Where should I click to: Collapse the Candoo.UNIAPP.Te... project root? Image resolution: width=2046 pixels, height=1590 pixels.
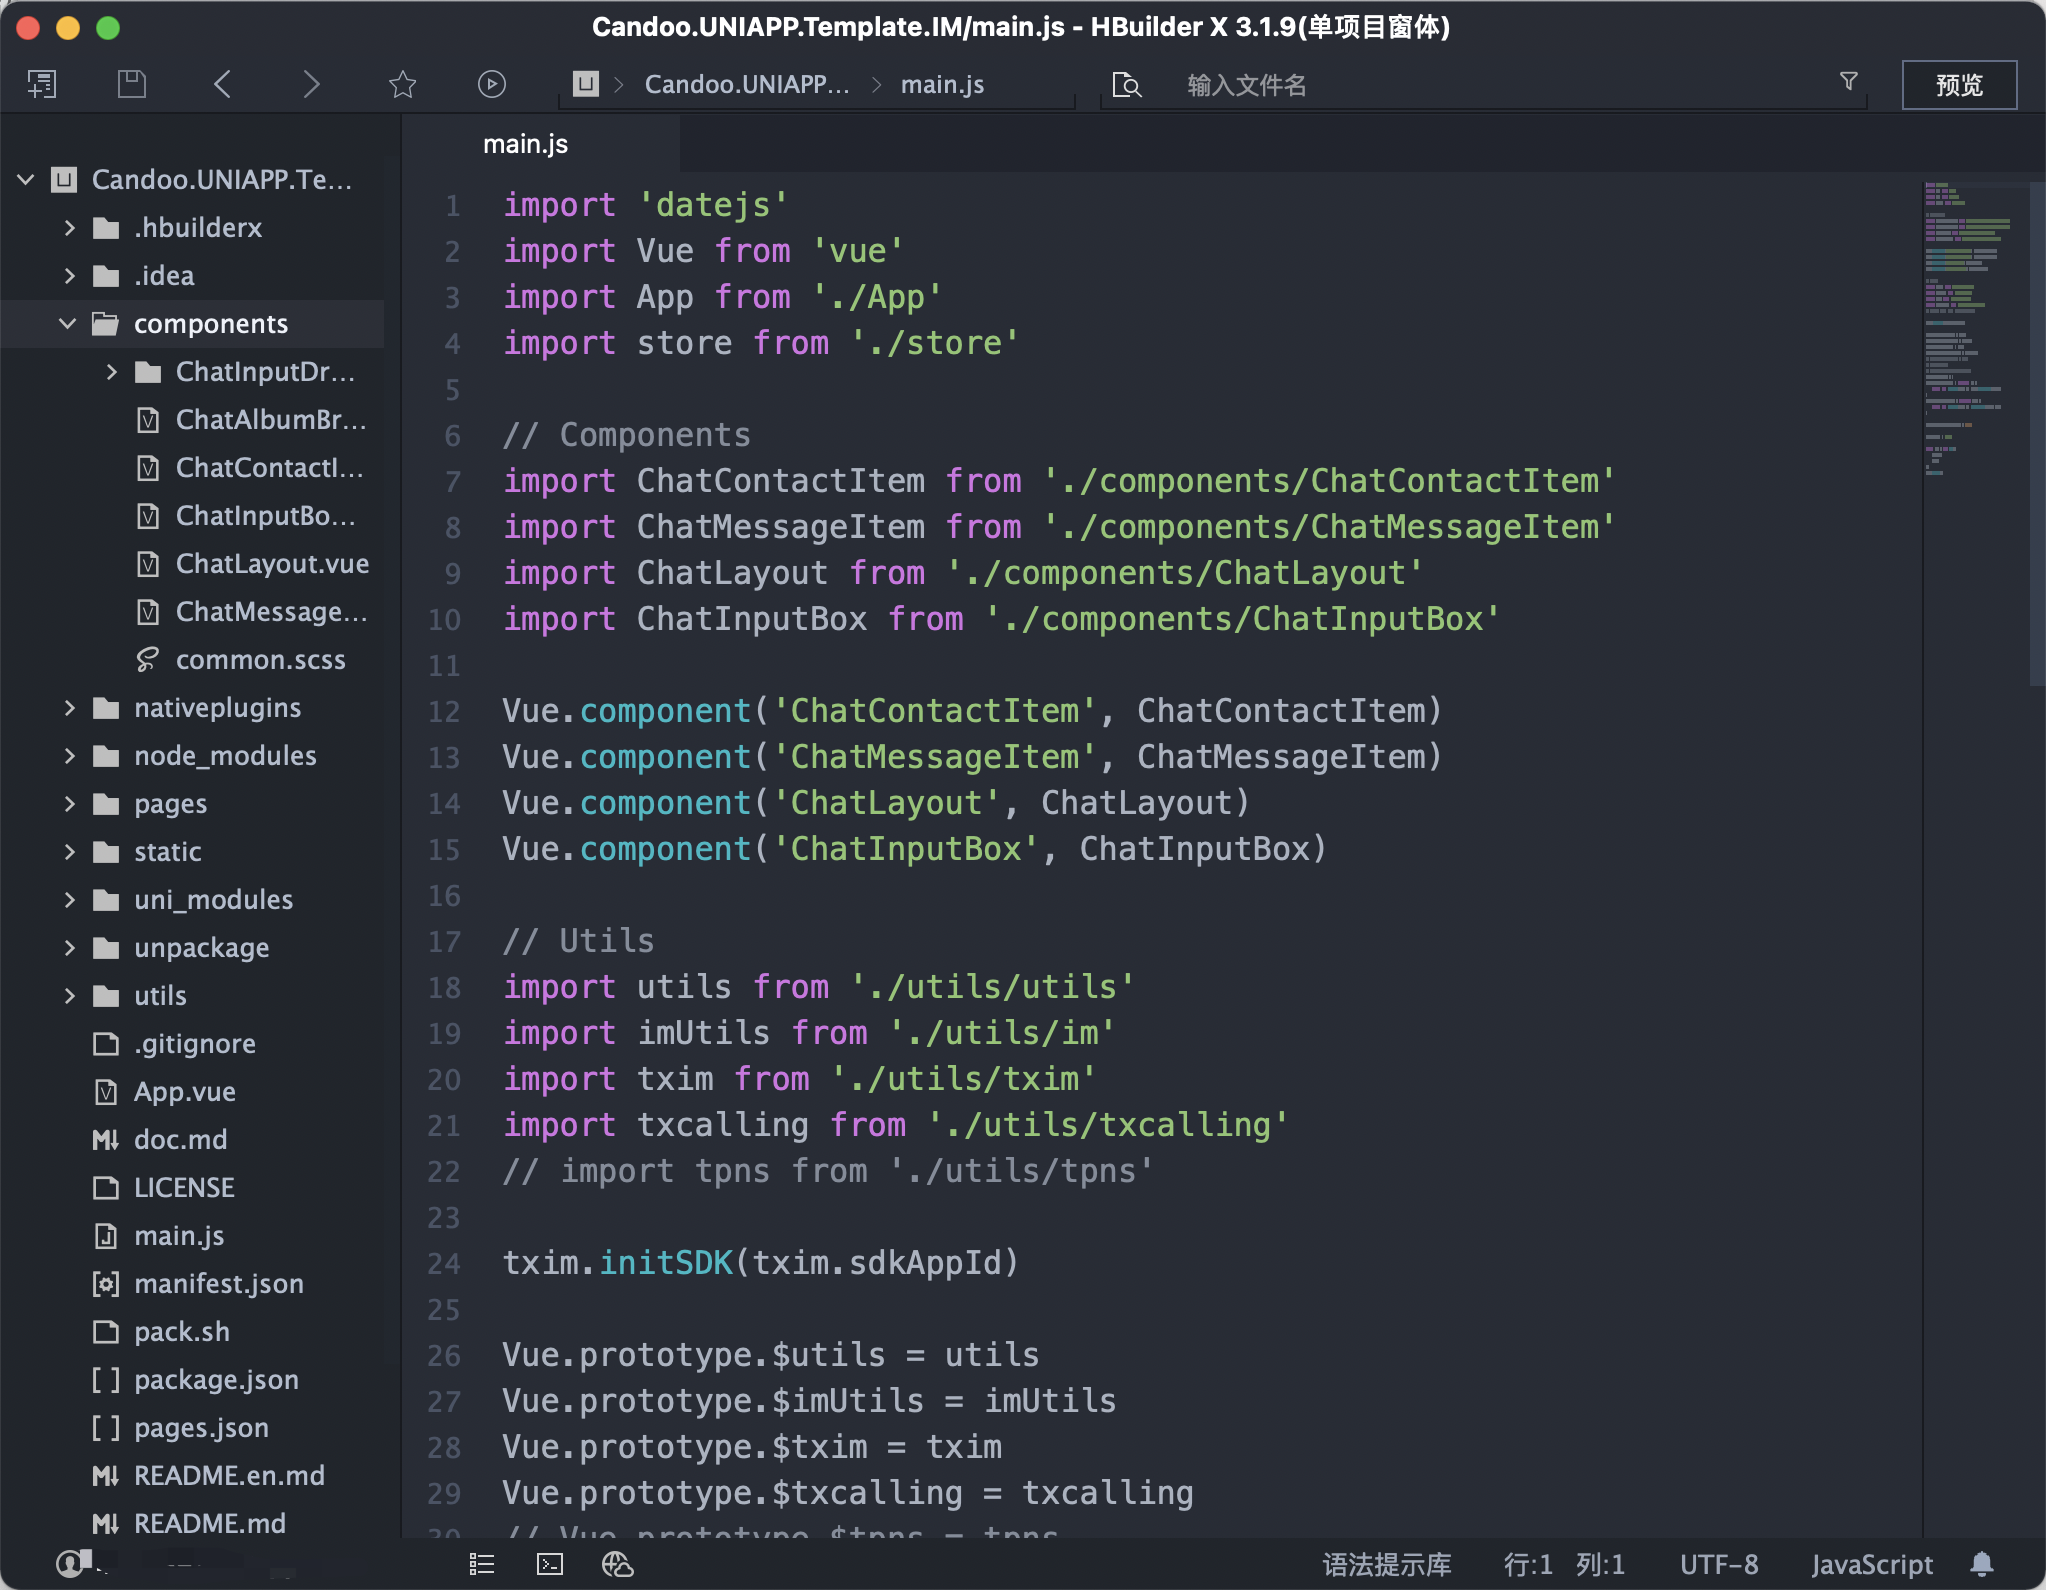click(x=26, y=180)
